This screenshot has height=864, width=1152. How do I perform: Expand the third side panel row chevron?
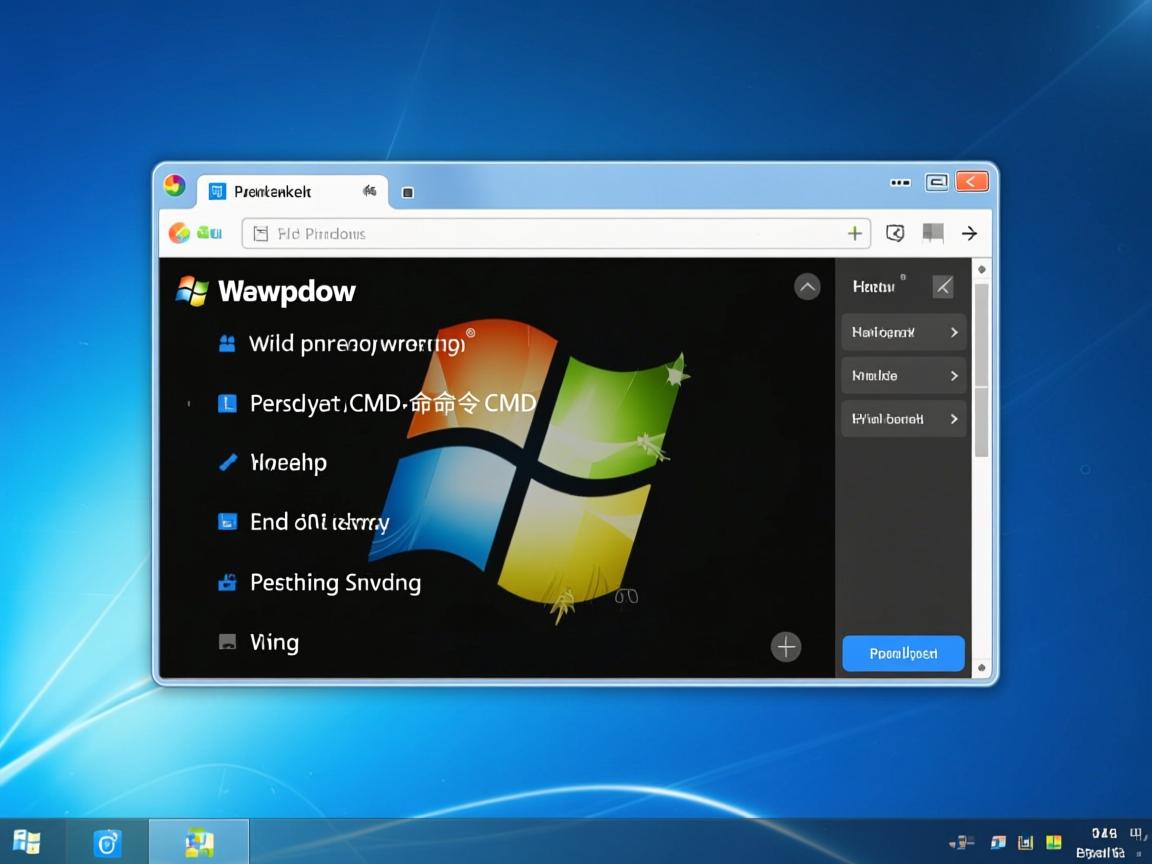(953, 419)
